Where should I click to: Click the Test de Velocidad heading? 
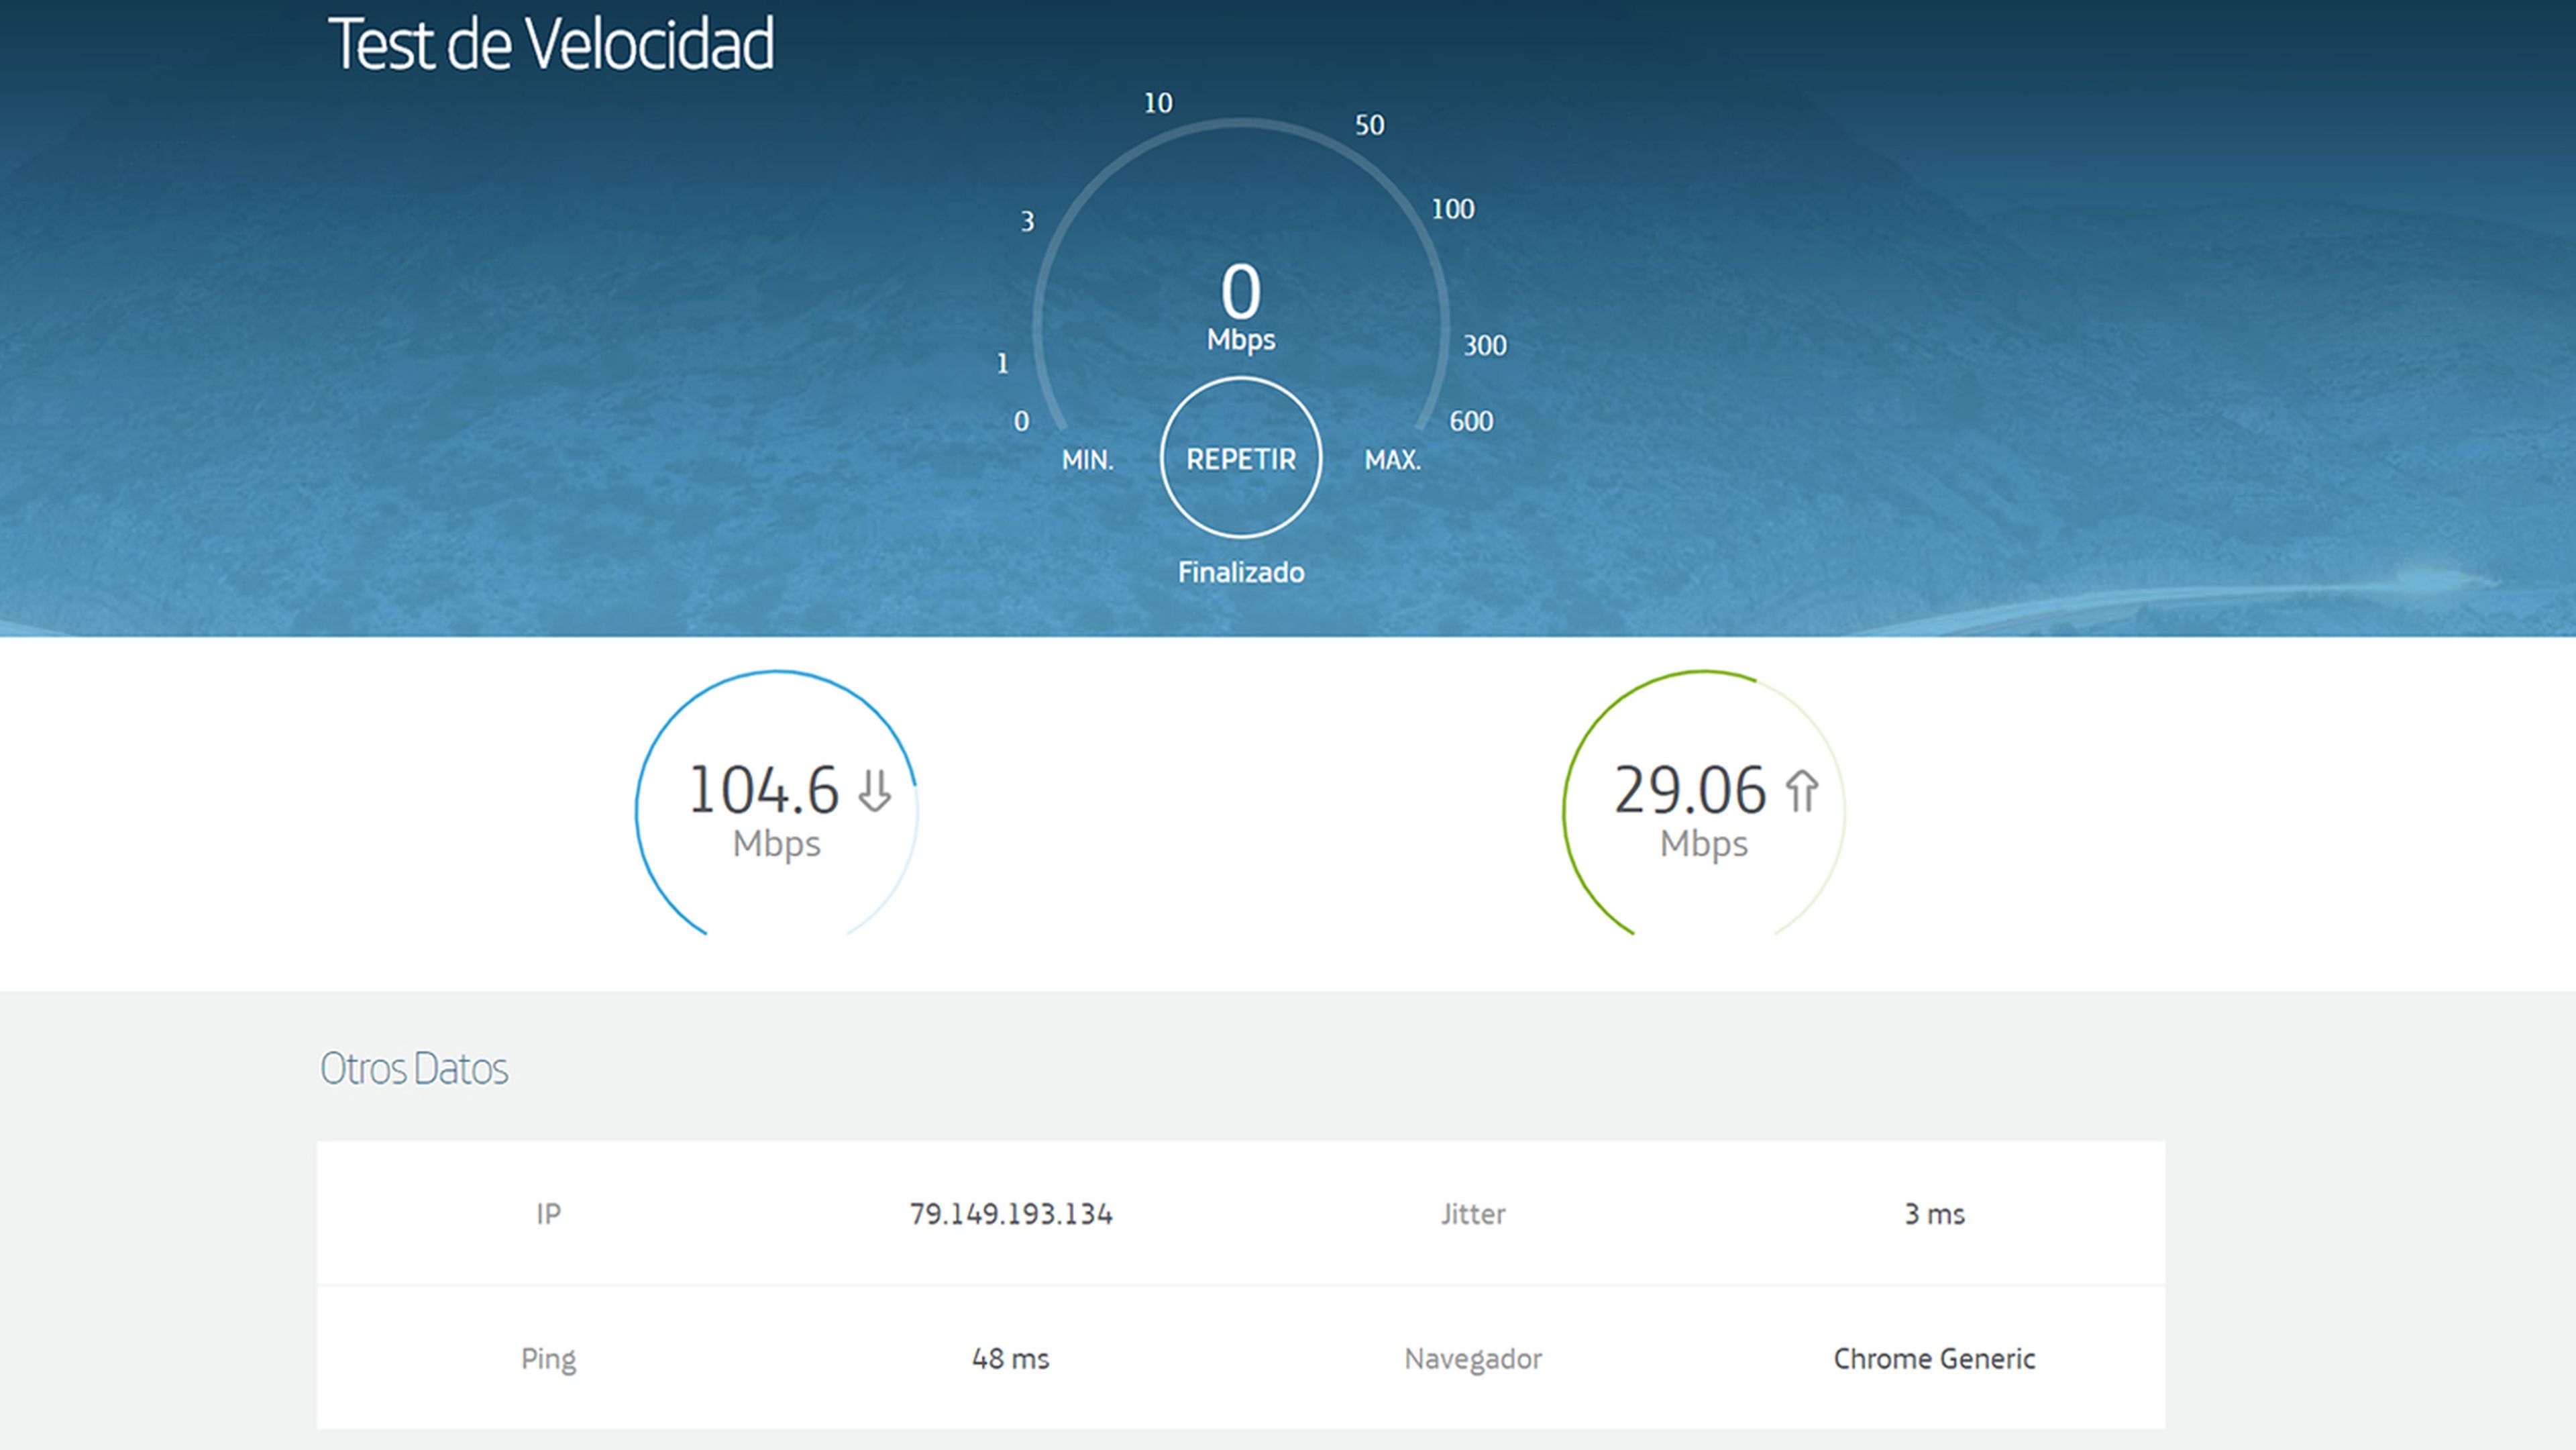point(551,45)
